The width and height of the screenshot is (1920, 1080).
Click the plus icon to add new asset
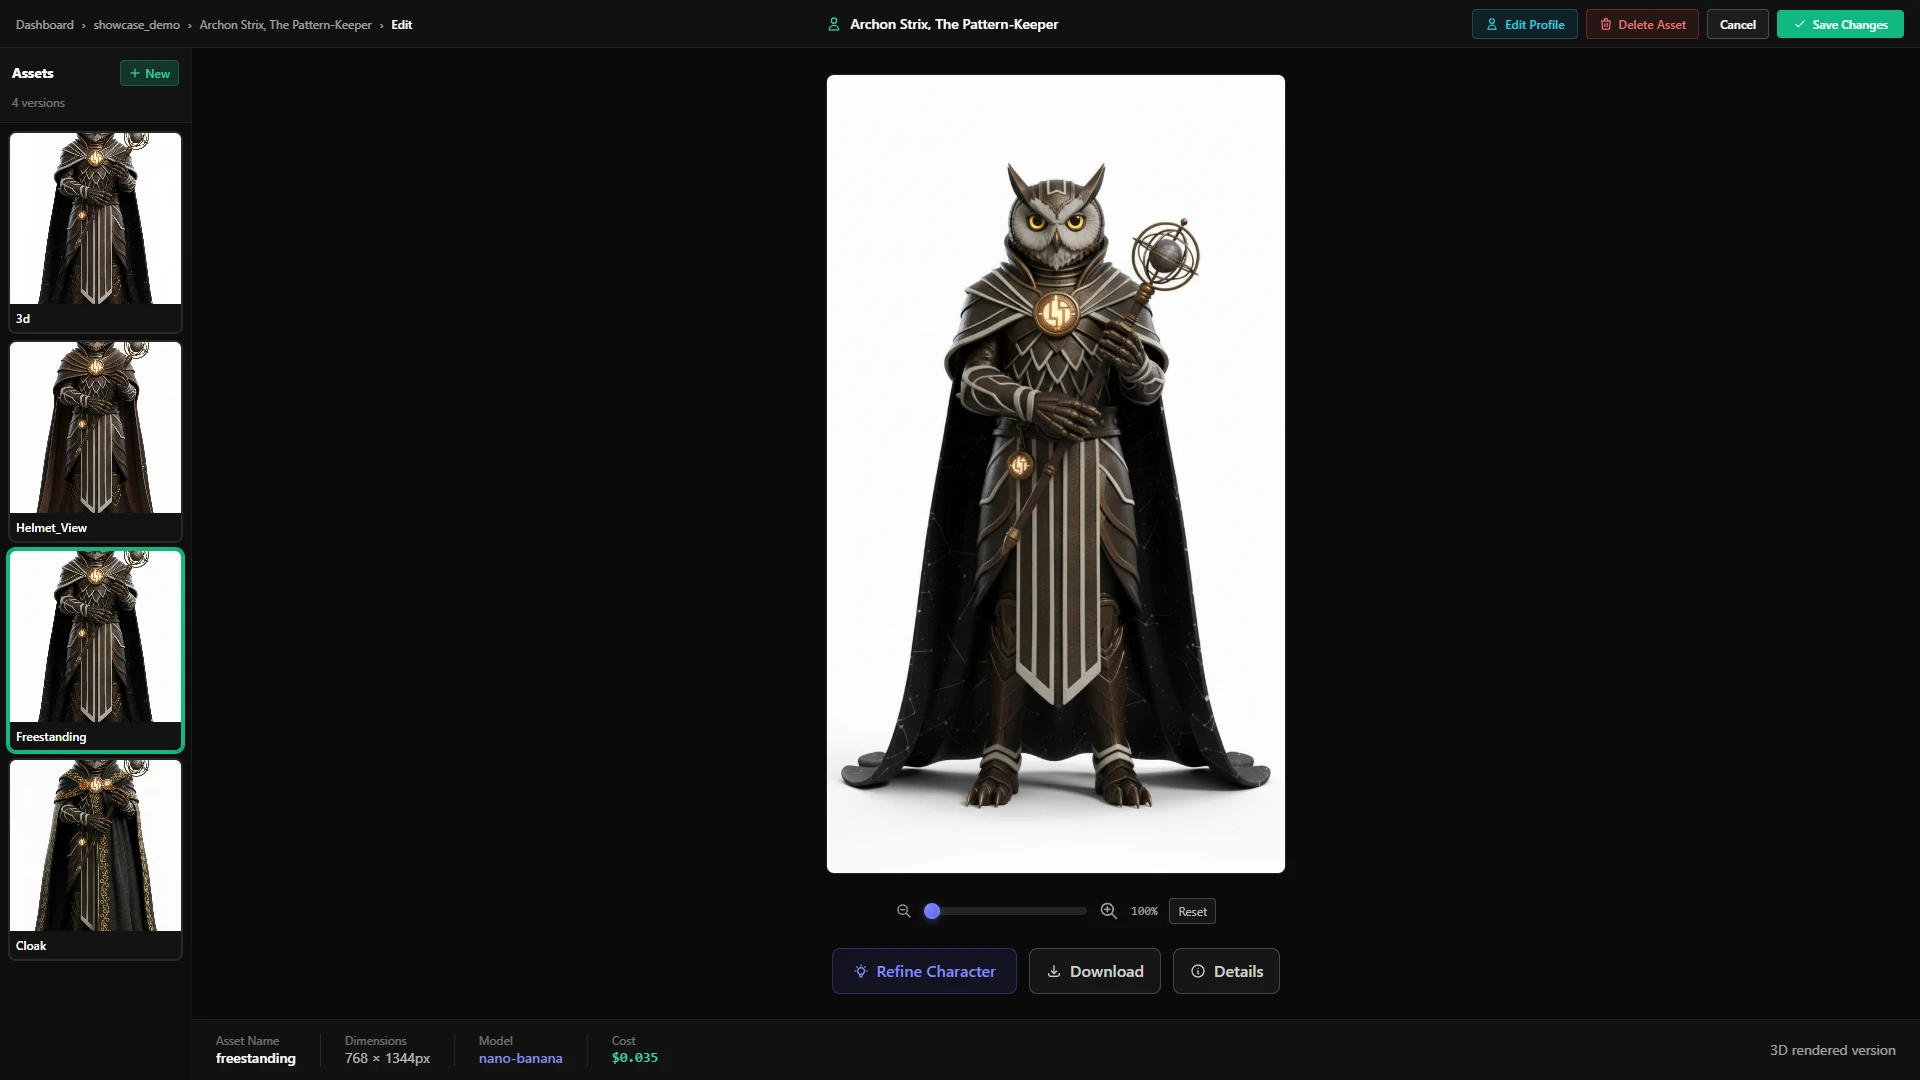click(135, 74)
